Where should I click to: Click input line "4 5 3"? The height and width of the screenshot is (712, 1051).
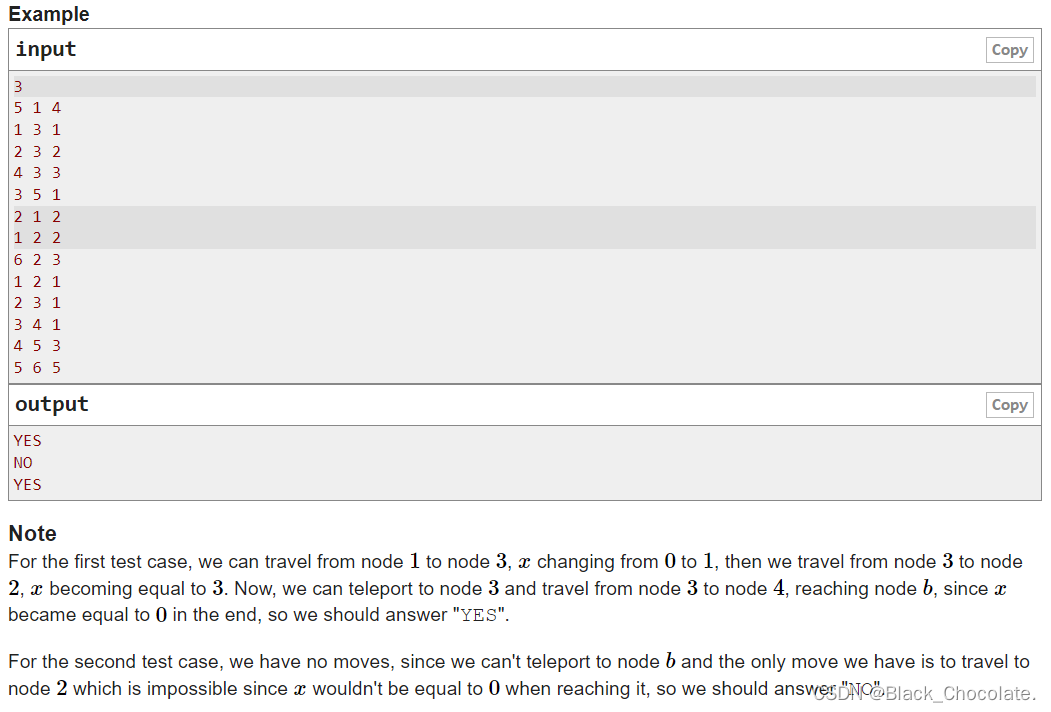38,346
